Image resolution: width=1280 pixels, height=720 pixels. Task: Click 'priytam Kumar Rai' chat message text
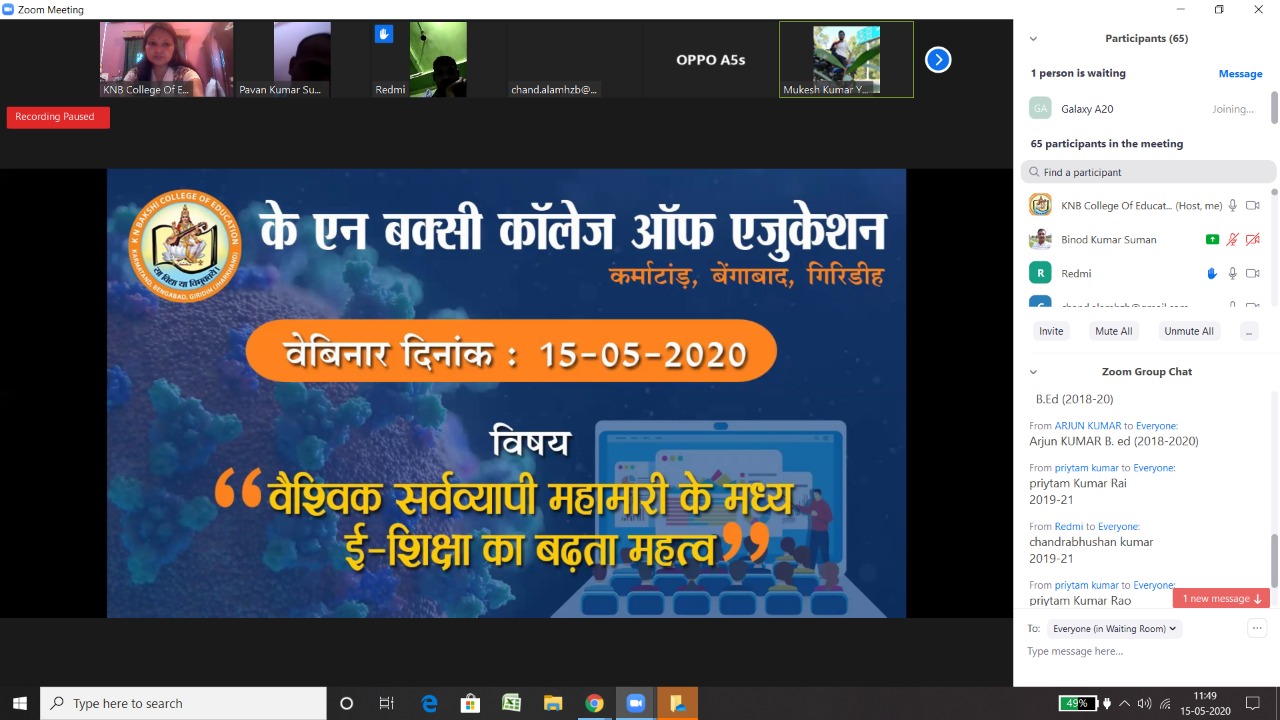pos(1078,483)
